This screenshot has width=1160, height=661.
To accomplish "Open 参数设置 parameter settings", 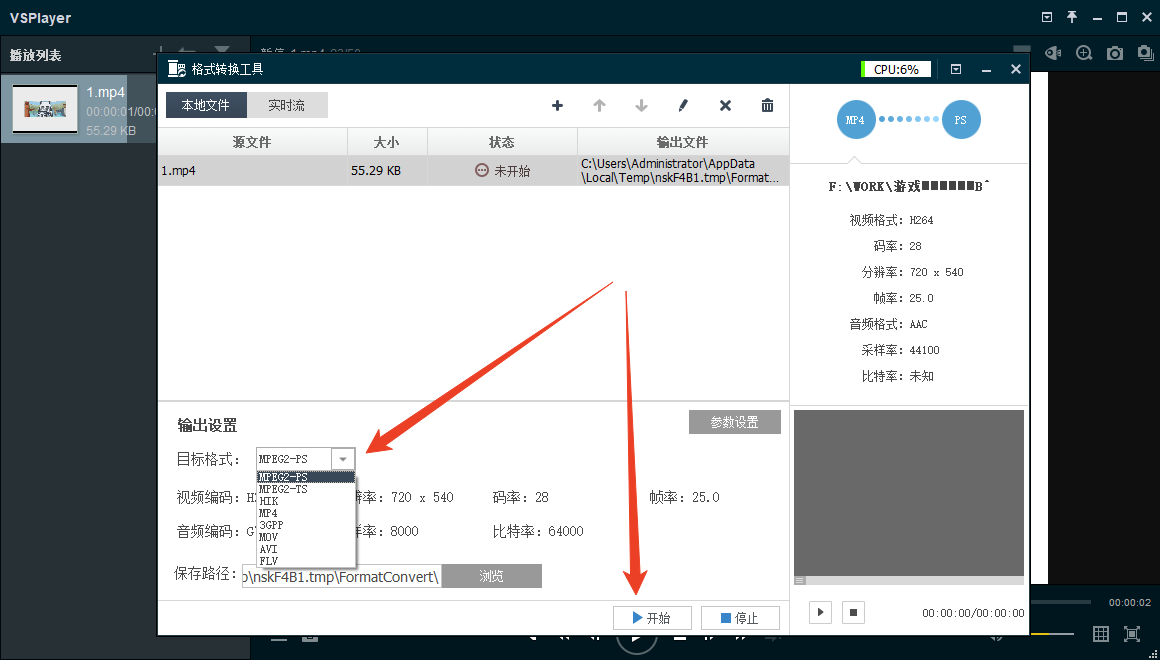I will coord(735,422).
